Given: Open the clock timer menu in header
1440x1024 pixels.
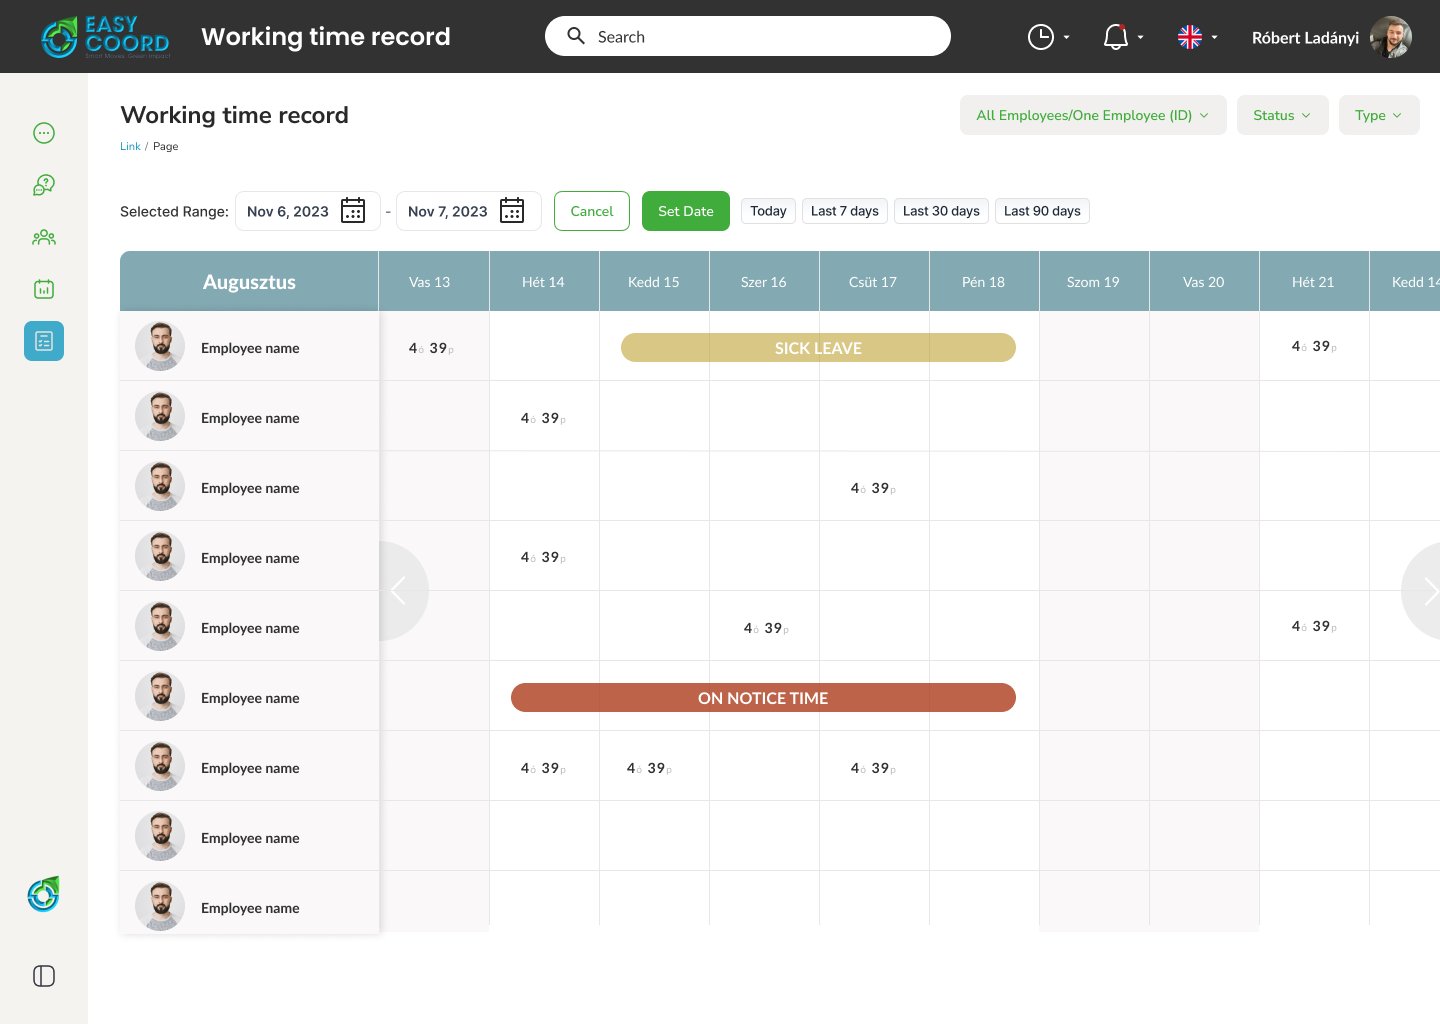Looking at the screenshot, I should point(1041,37).
